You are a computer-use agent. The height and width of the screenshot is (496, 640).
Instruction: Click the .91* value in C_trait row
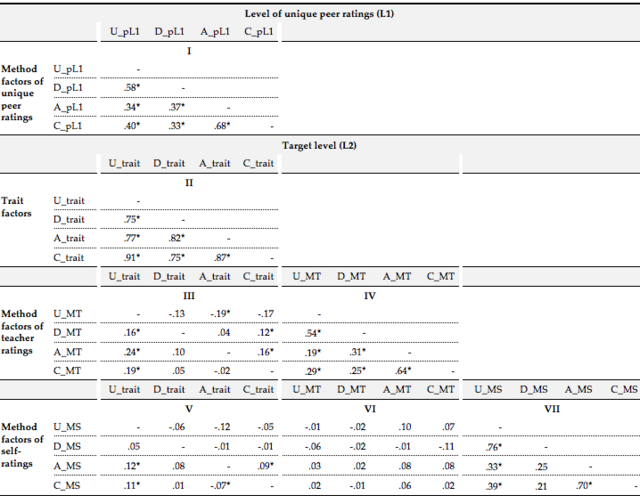coord(132,258)
